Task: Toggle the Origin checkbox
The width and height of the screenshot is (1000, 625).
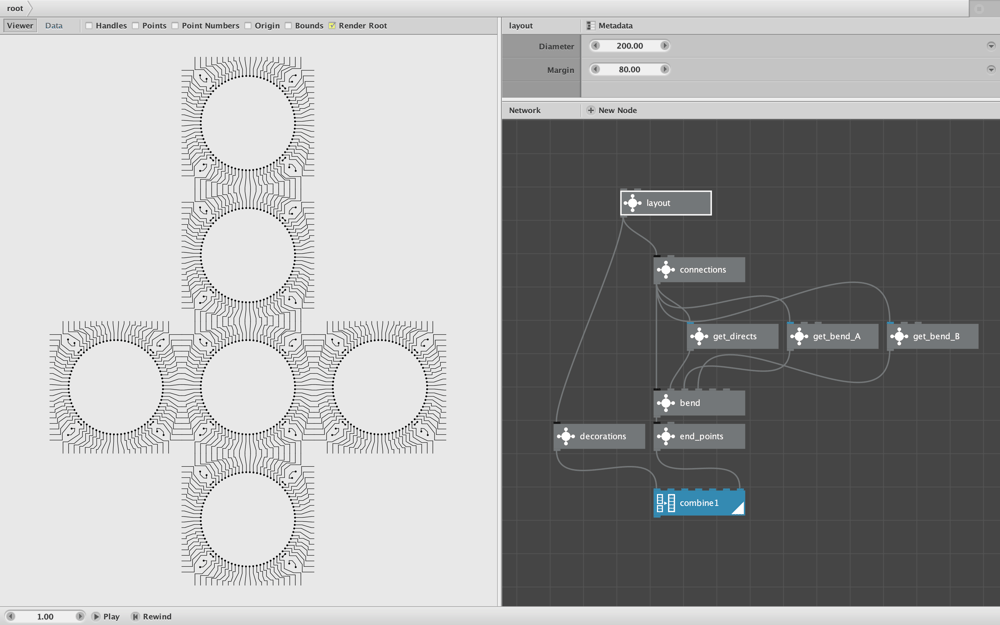Action: pyautogui.click(x=247, y=26)
